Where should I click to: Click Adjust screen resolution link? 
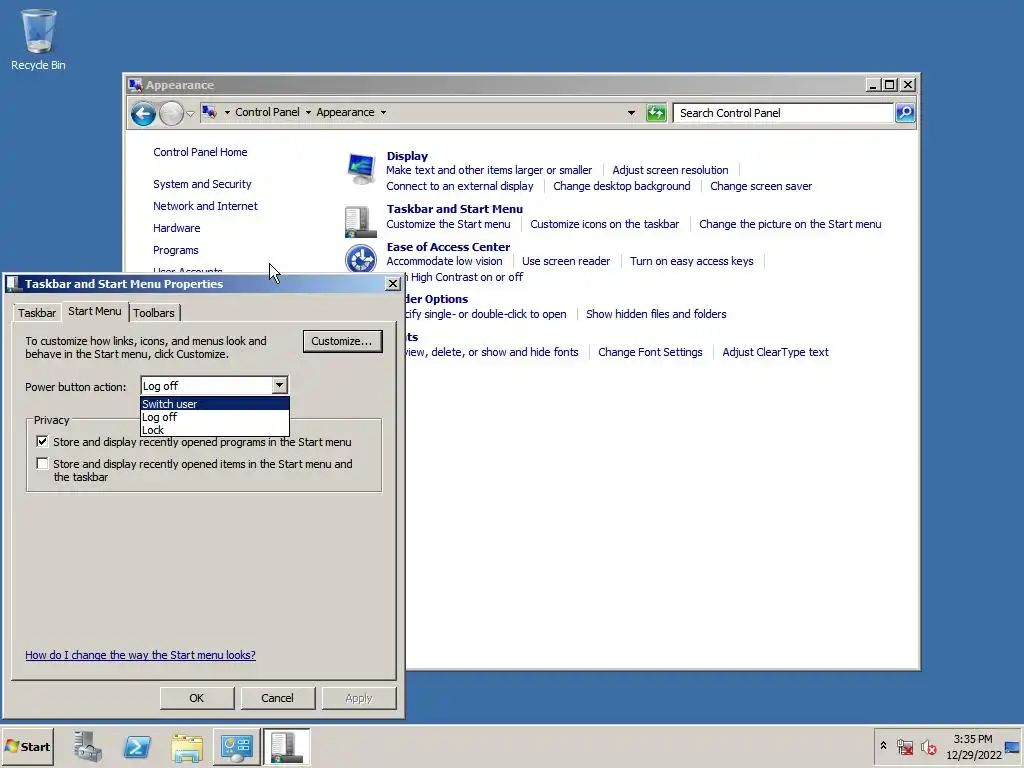670,170
